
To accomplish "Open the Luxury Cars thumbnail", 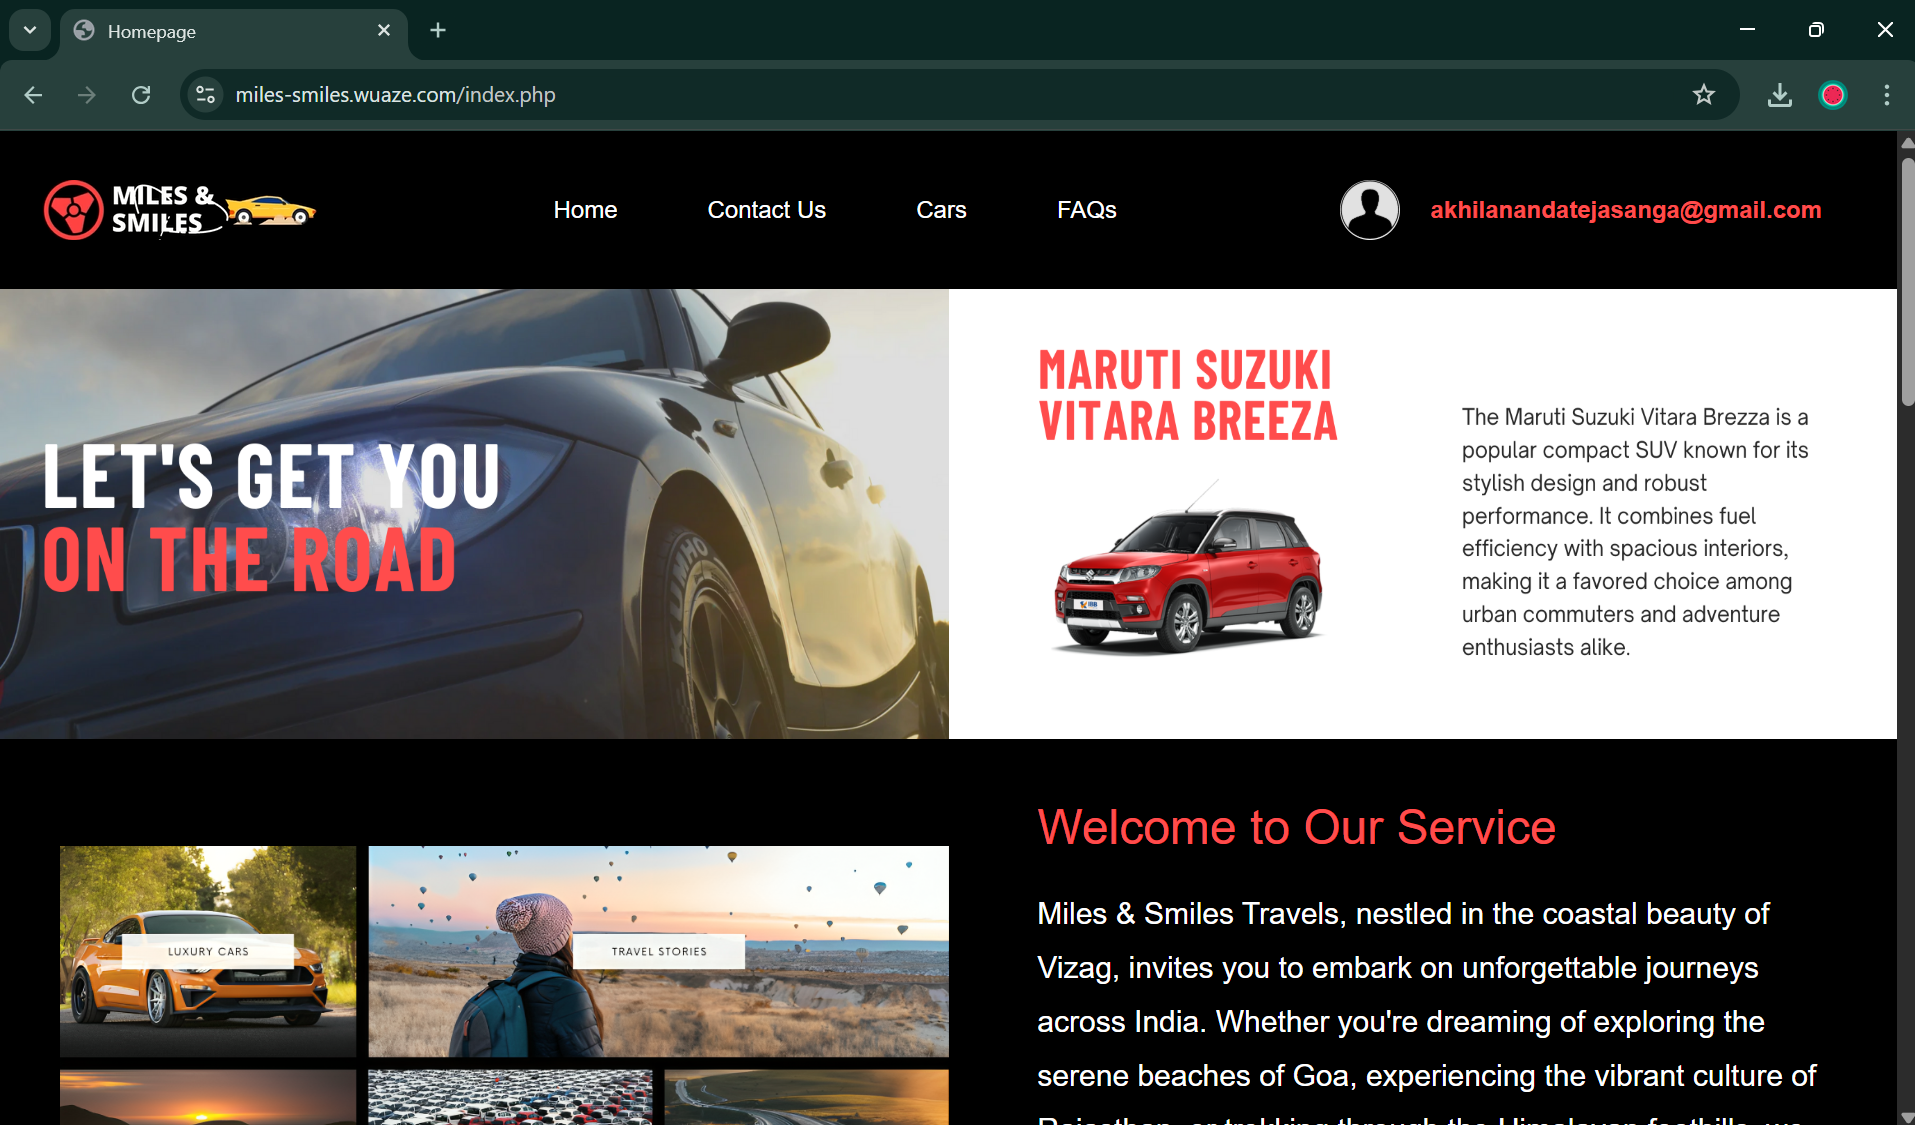I will pos(208,951).
